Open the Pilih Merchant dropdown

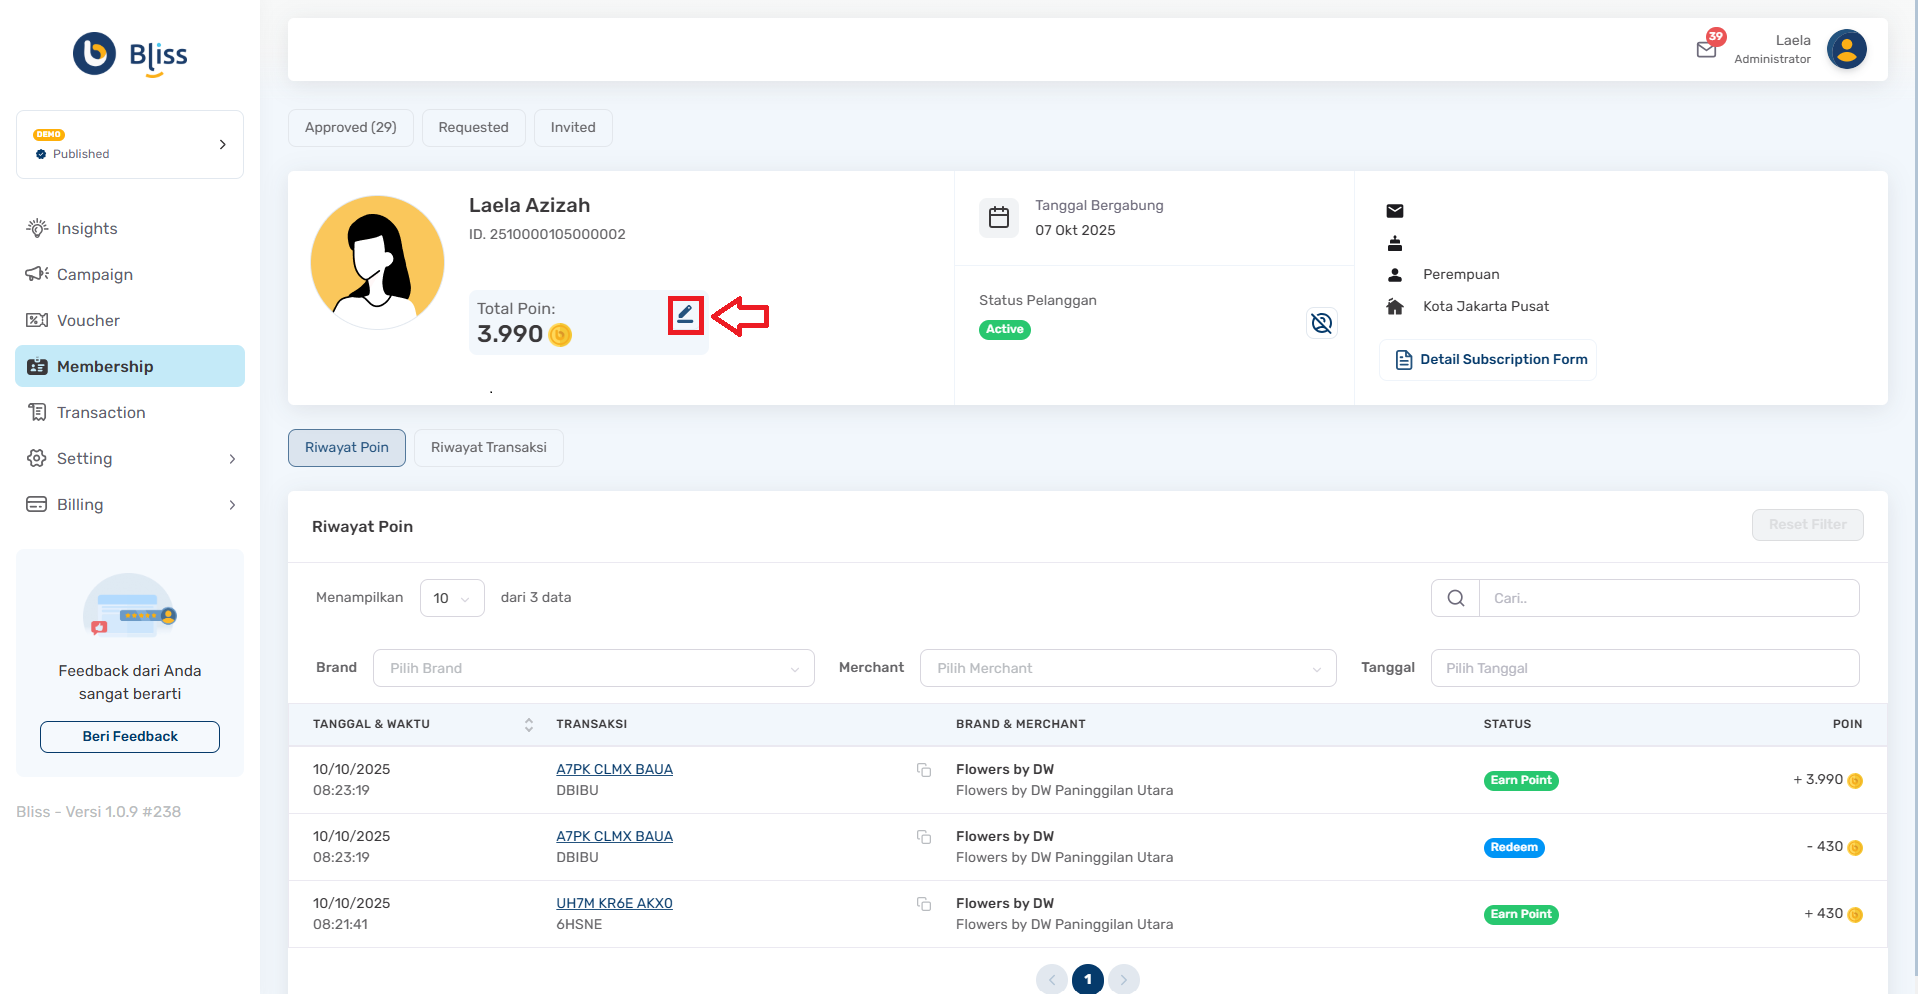point(1127,668)
